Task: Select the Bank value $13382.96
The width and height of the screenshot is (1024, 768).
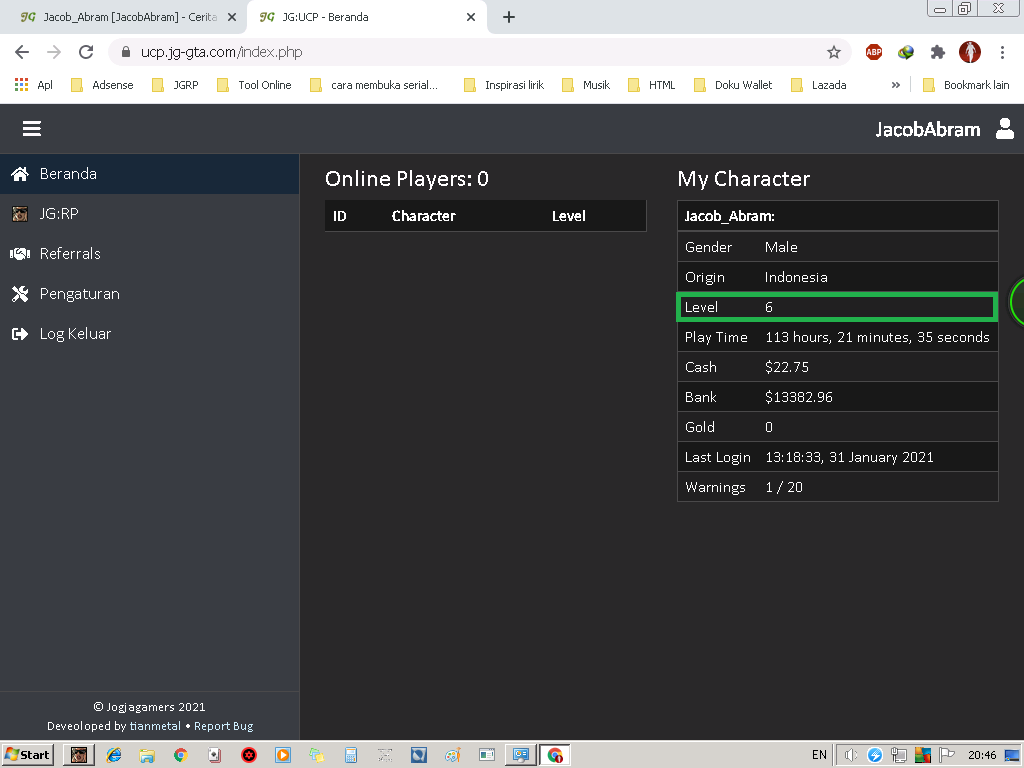Action: click(799, 397)
